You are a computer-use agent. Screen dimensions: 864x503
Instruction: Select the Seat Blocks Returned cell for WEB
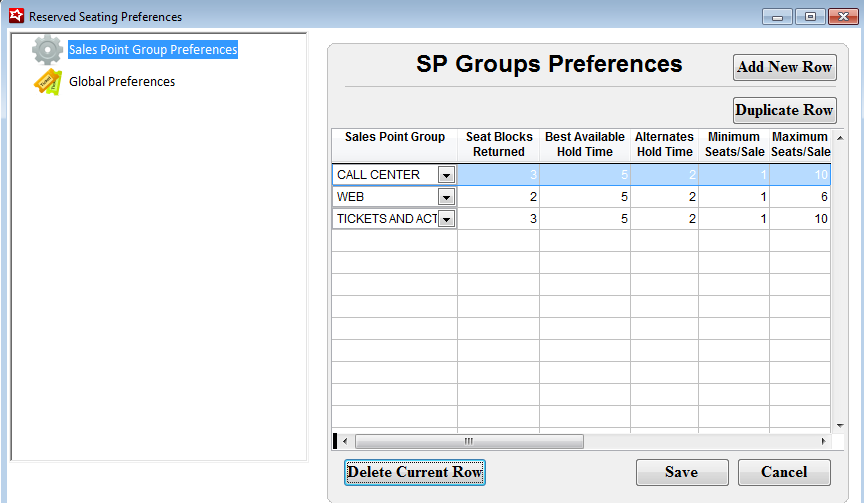[498, 197]
